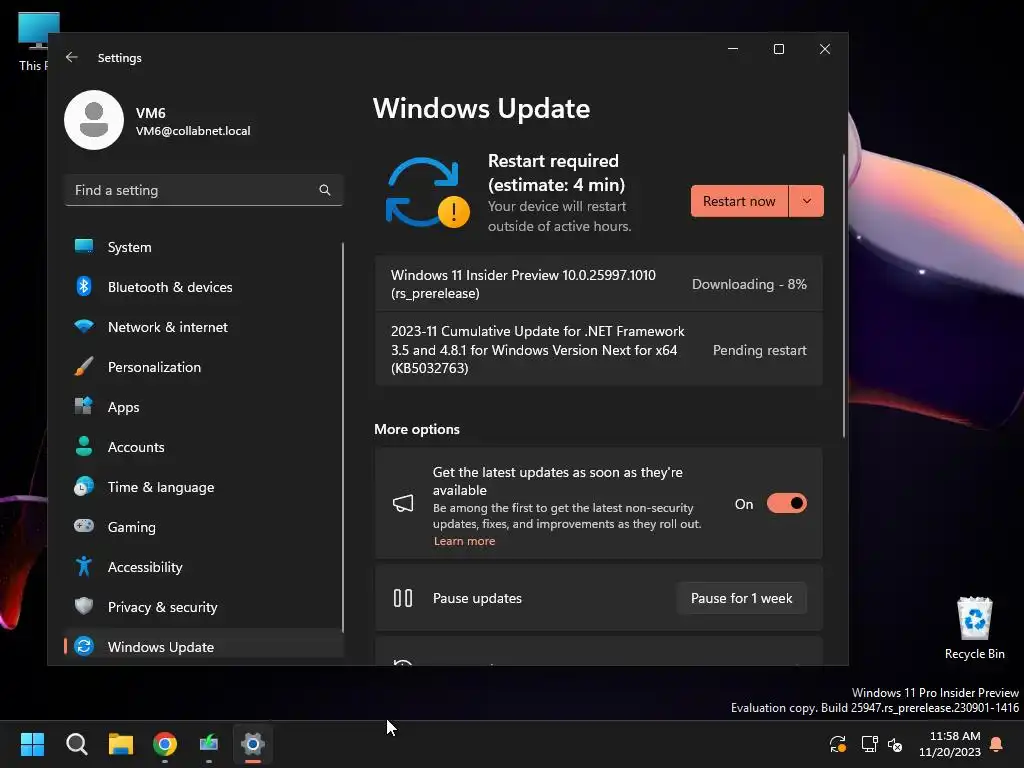This screenshot has height=768, width=1024.
Task: Click the Privacy & security shield icon
Action: [84, 606]
